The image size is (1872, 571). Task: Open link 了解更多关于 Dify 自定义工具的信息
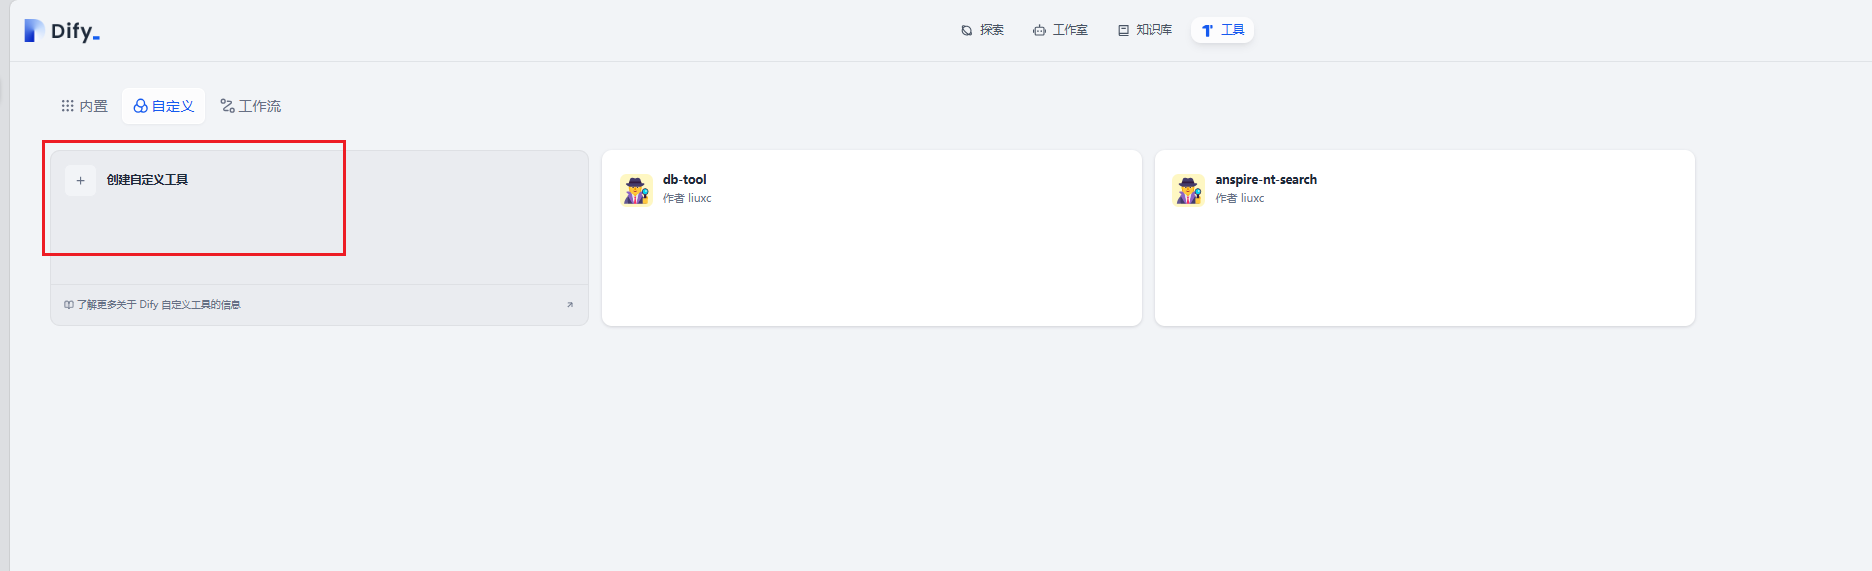(158, 305)
